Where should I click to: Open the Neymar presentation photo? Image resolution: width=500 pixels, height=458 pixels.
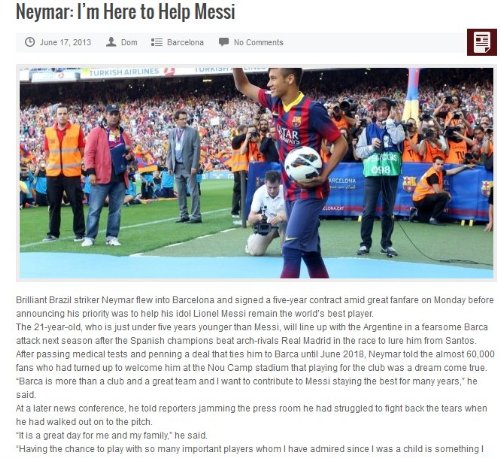(256, 173)
